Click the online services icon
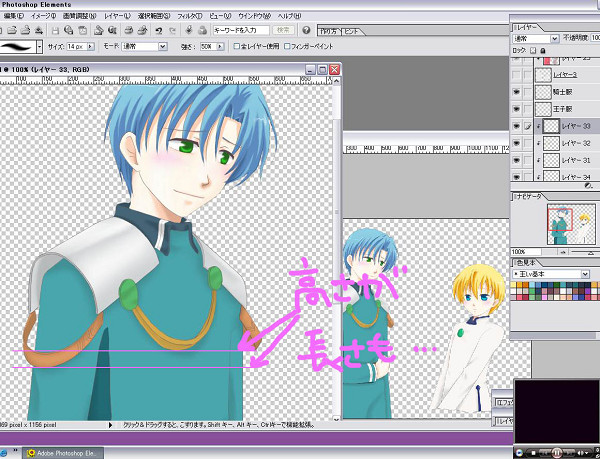The width and height of the screenshot is (600, 459). coord(112,30)
